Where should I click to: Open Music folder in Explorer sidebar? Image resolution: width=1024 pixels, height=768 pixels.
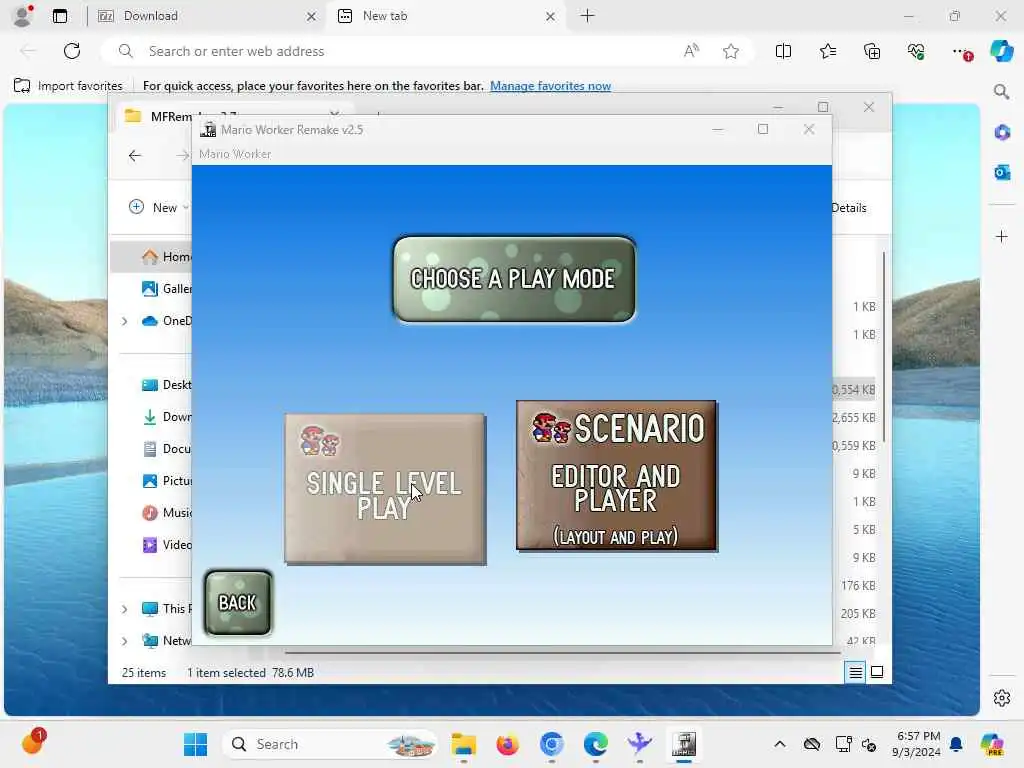(x=167, y=513)
